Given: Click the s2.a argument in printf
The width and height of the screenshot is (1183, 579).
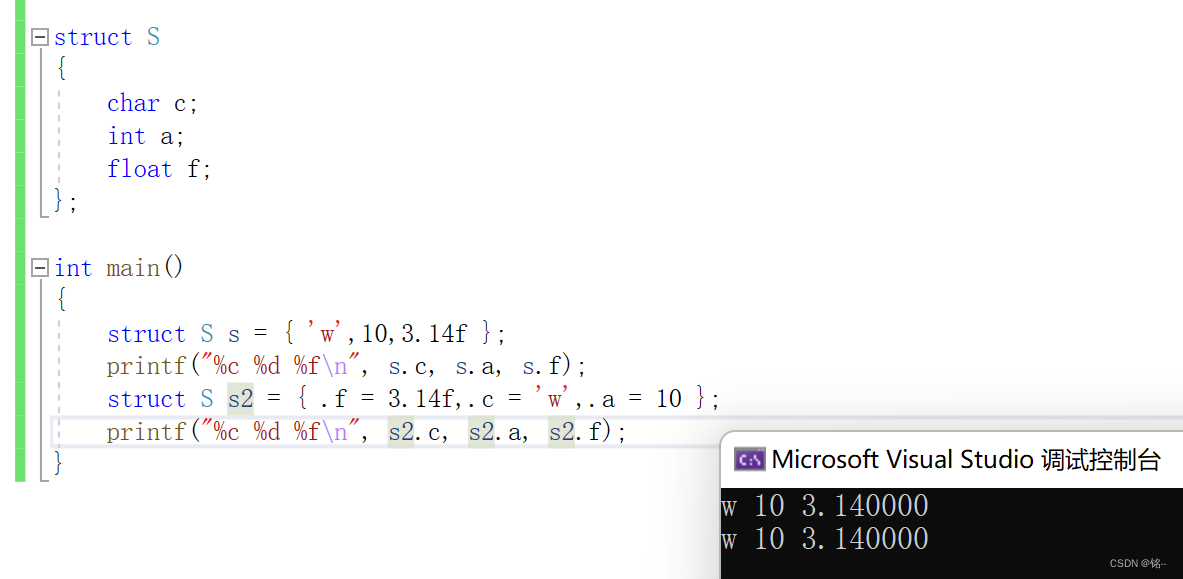Looking at the screenshot, I should point(493,433).
